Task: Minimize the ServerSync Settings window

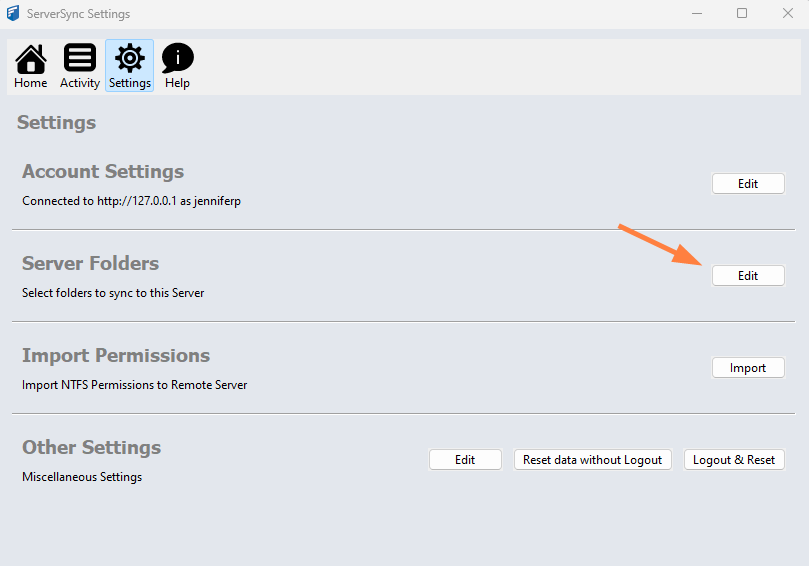Action: click(696, 14)
